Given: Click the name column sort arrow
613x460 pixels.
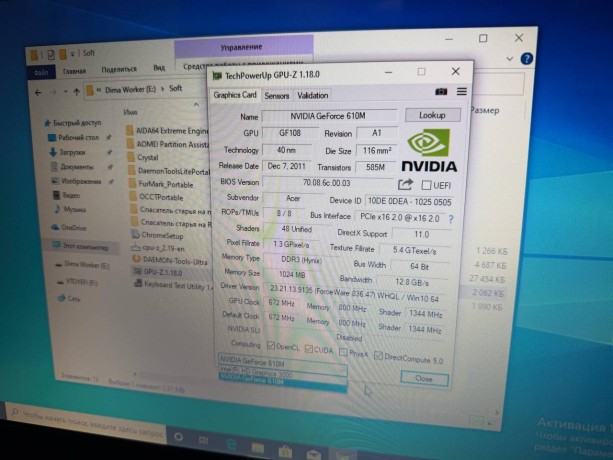Looking at the screenshot, I should tap(196, 104).
